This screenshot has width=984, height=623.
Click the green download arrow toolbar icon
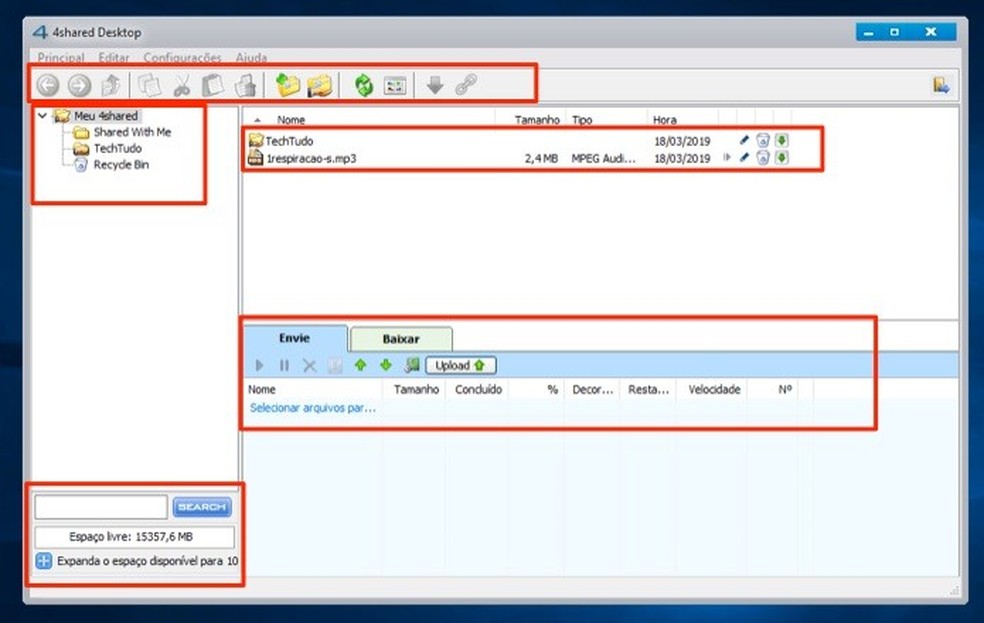tap(434, 85)
